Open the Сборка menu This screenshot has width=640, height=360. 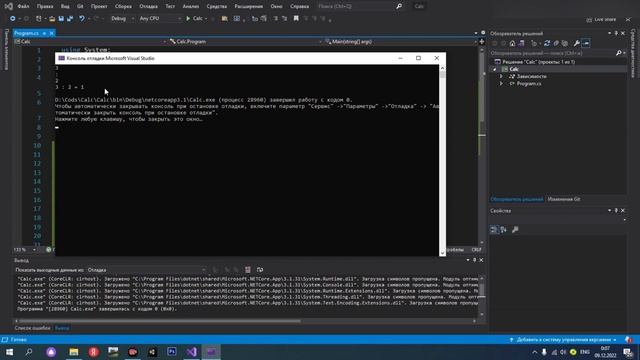coord(123,7)
